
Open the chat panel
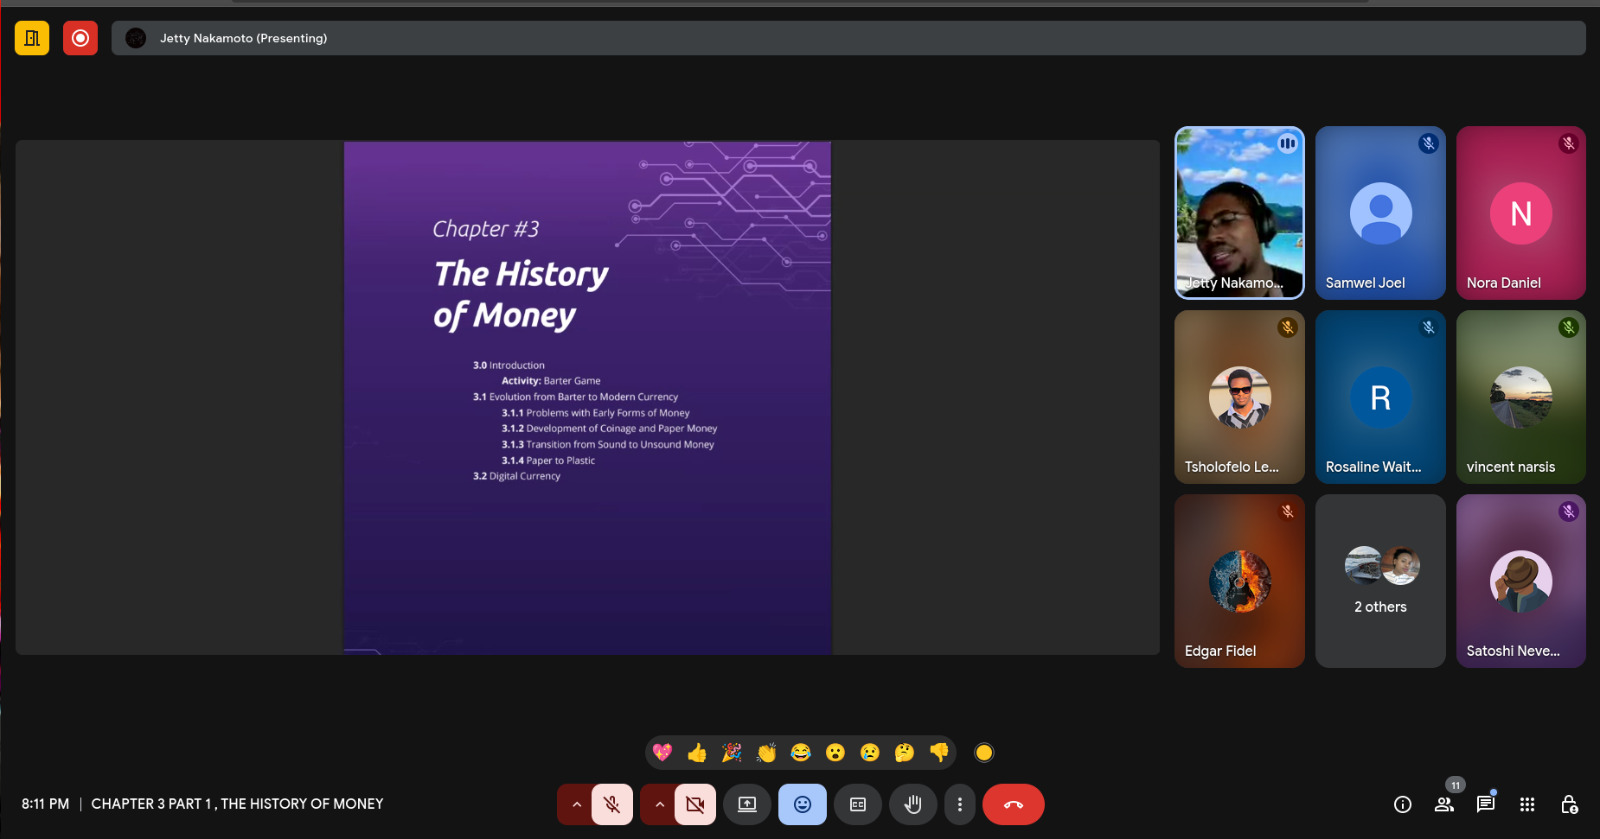point(1485,804)
